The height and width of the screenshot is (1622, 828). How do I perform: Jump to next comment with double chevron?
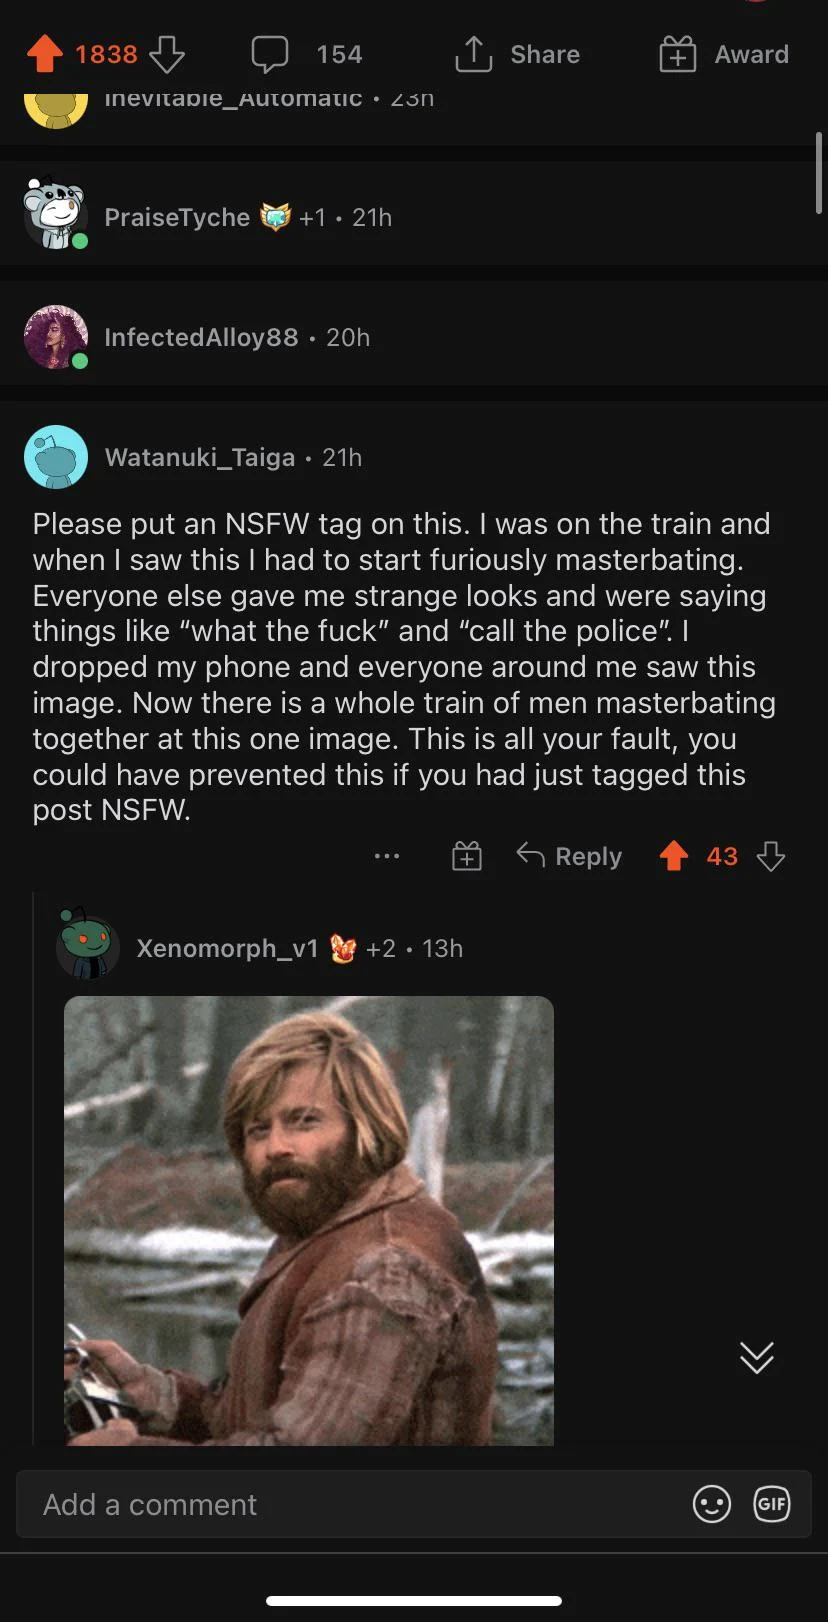tap(756, 1357)
